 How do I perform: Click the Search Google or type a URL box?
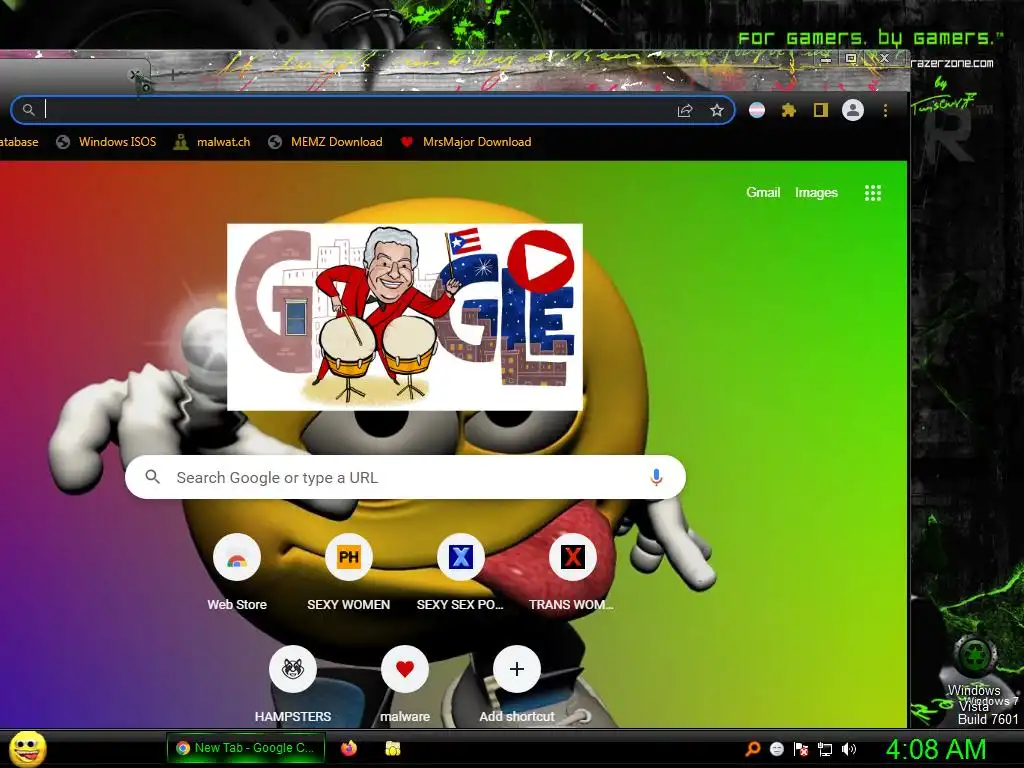click(x=405, y=477)
